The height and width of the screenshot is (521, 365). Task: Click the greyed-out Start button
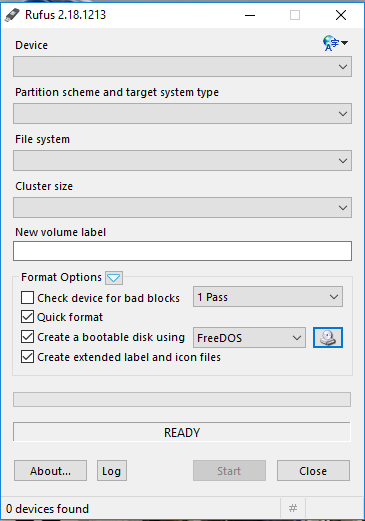229,471
